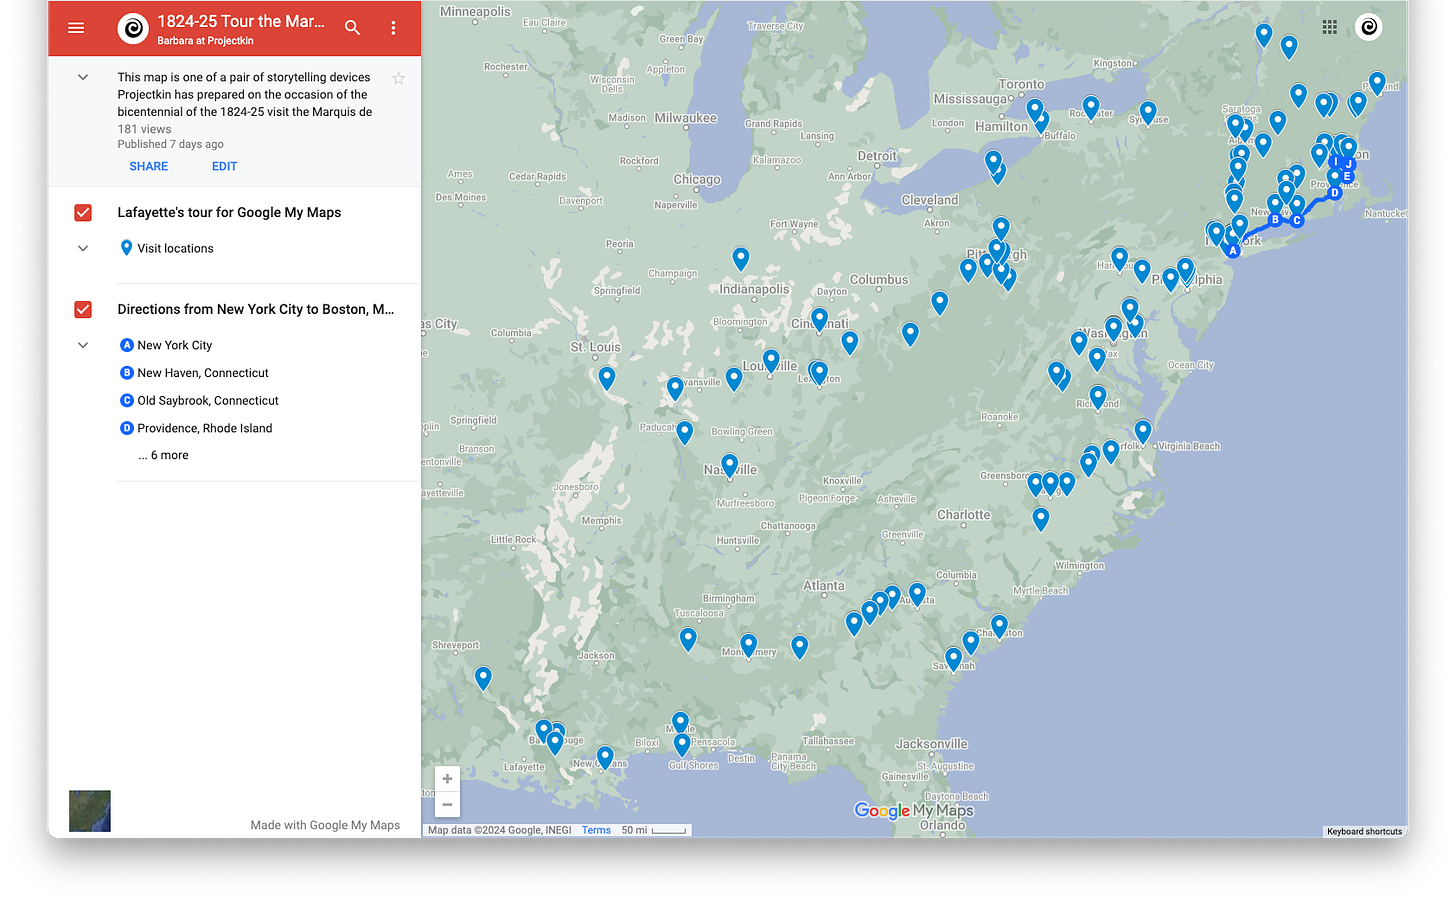The height and width of the screenshot is (902, 1456).
Task: Click route marker A at New York
Action: pyautogui.click(x=1233, y=251)
